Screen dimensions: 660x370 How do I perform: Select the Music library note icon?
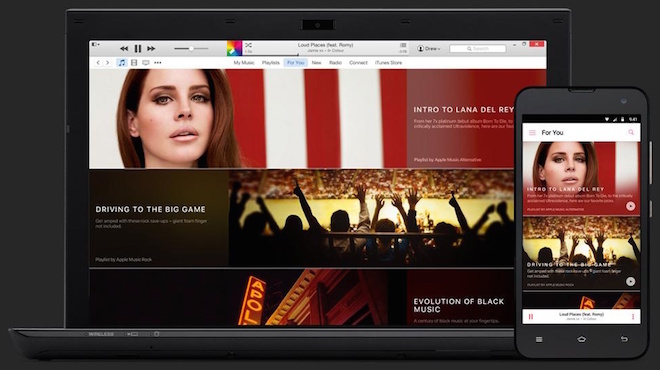point(122,63)
